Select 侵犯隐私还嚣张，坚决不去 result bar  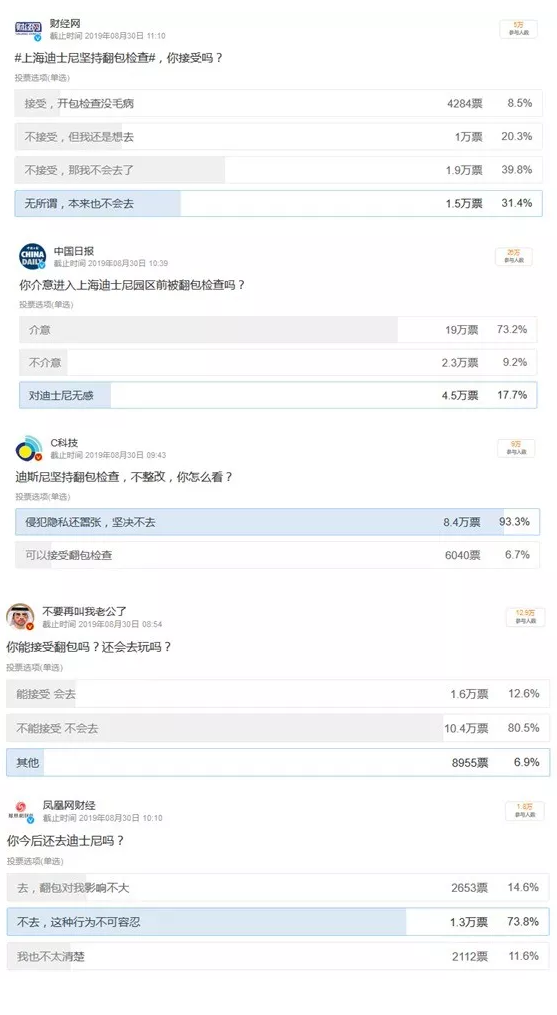click(x=277, y=522)
